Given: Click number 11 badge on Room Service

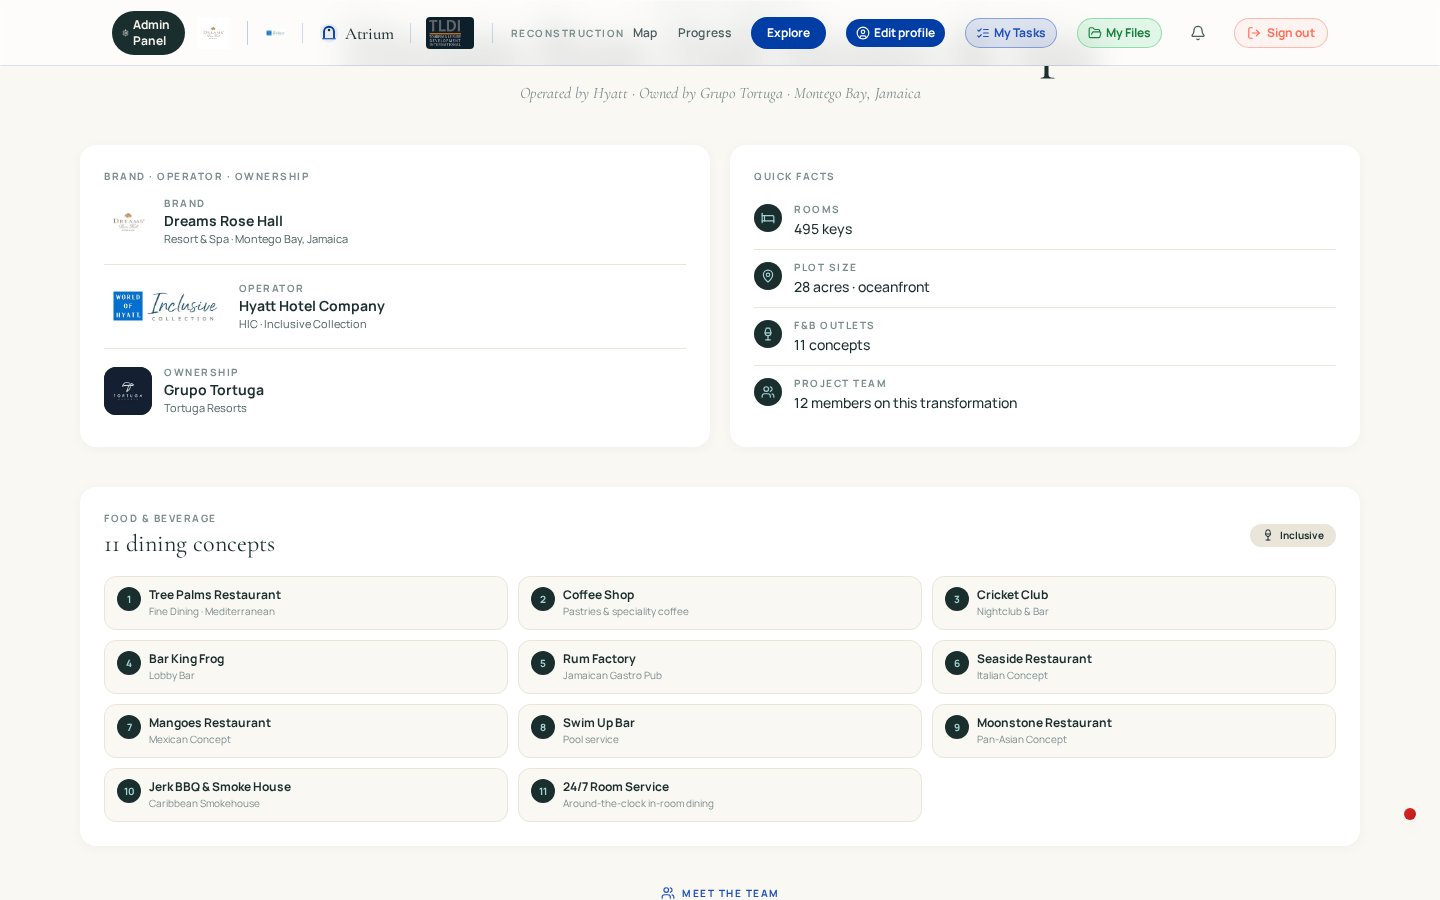Looking at the screenshot, I should coord(543,791).
